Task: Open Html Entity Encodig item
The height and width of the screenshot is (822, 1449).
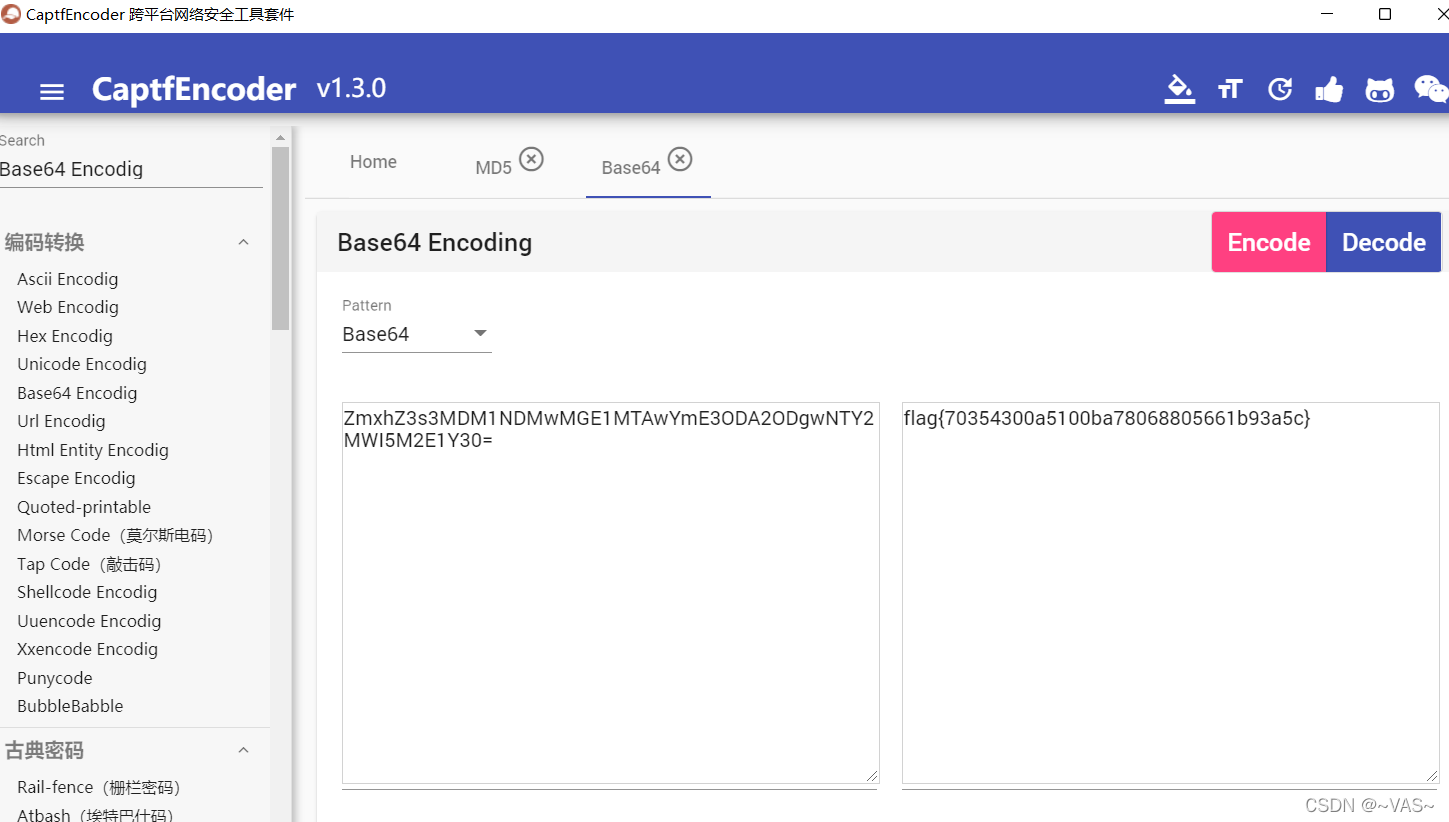Action: [x=93, y=450]
